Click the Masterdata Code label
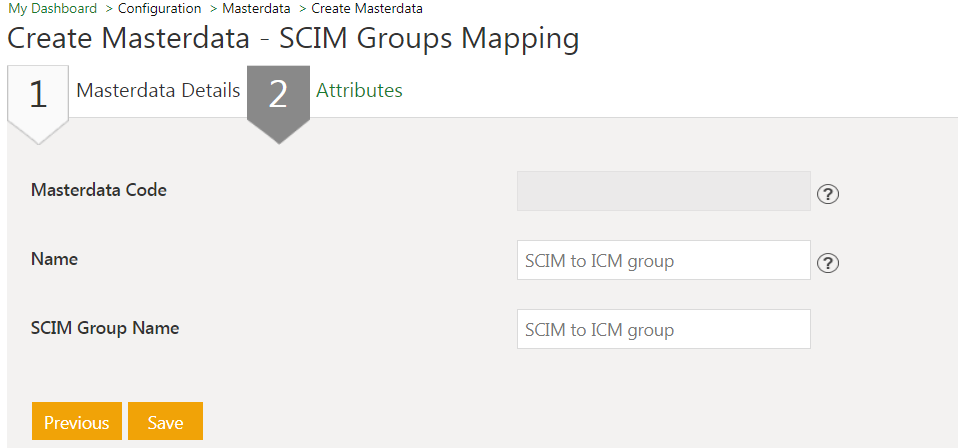 99,189
